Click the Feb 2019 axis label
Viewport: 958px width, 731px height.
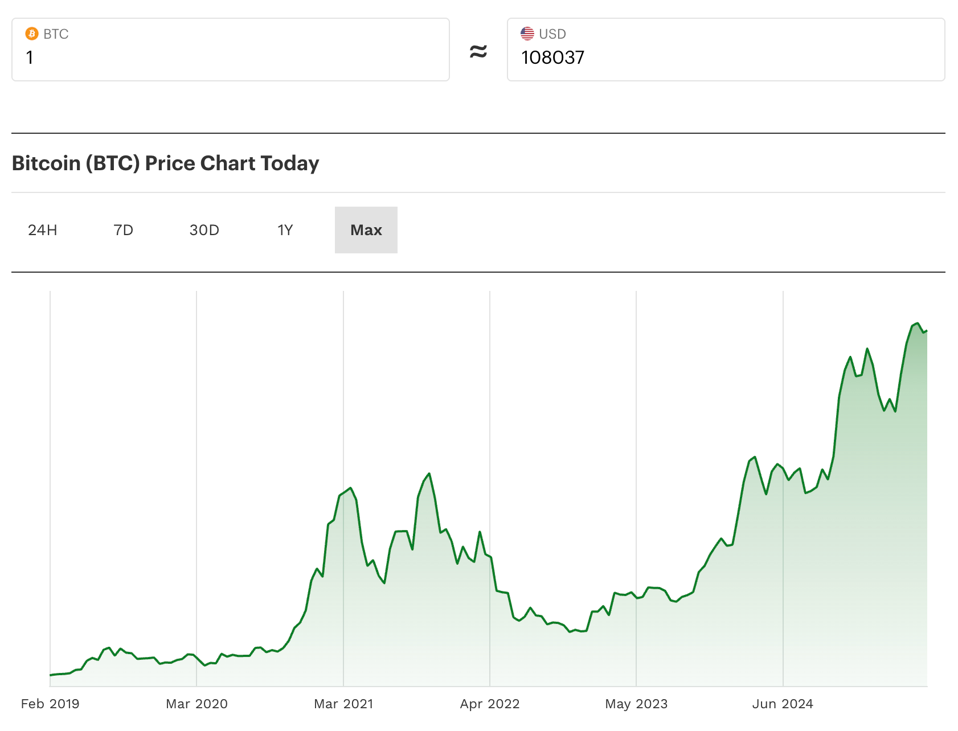click(50, 704)
